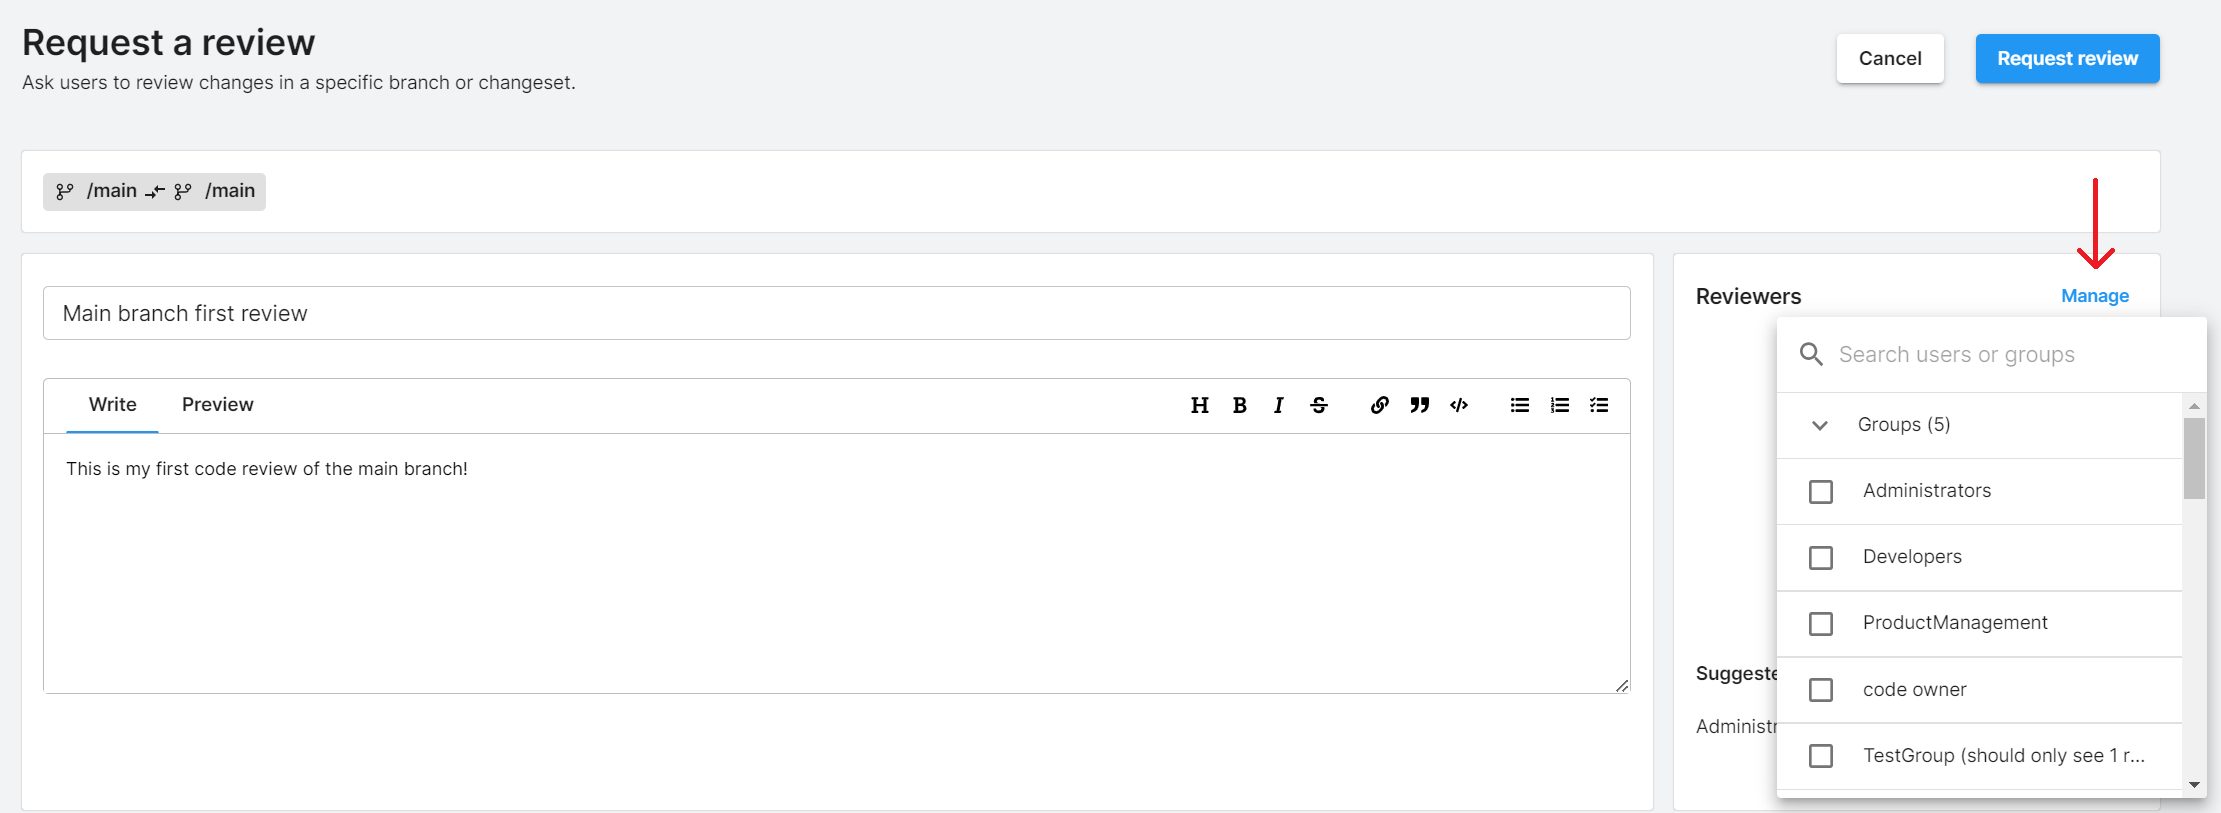The image size is (2221, 813).
Task: Tick the ProductManagement checkbox
Action: pyautogui.click(x=1821, y=624)
